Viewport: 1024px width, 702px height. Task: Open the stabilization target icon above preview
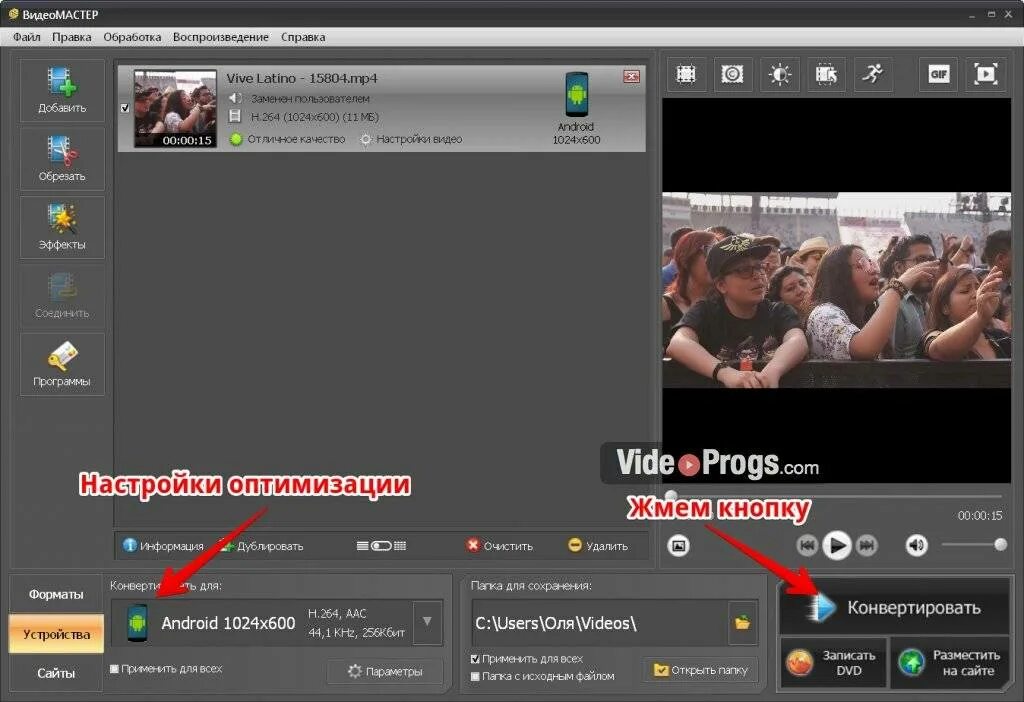tap(732, 74)
